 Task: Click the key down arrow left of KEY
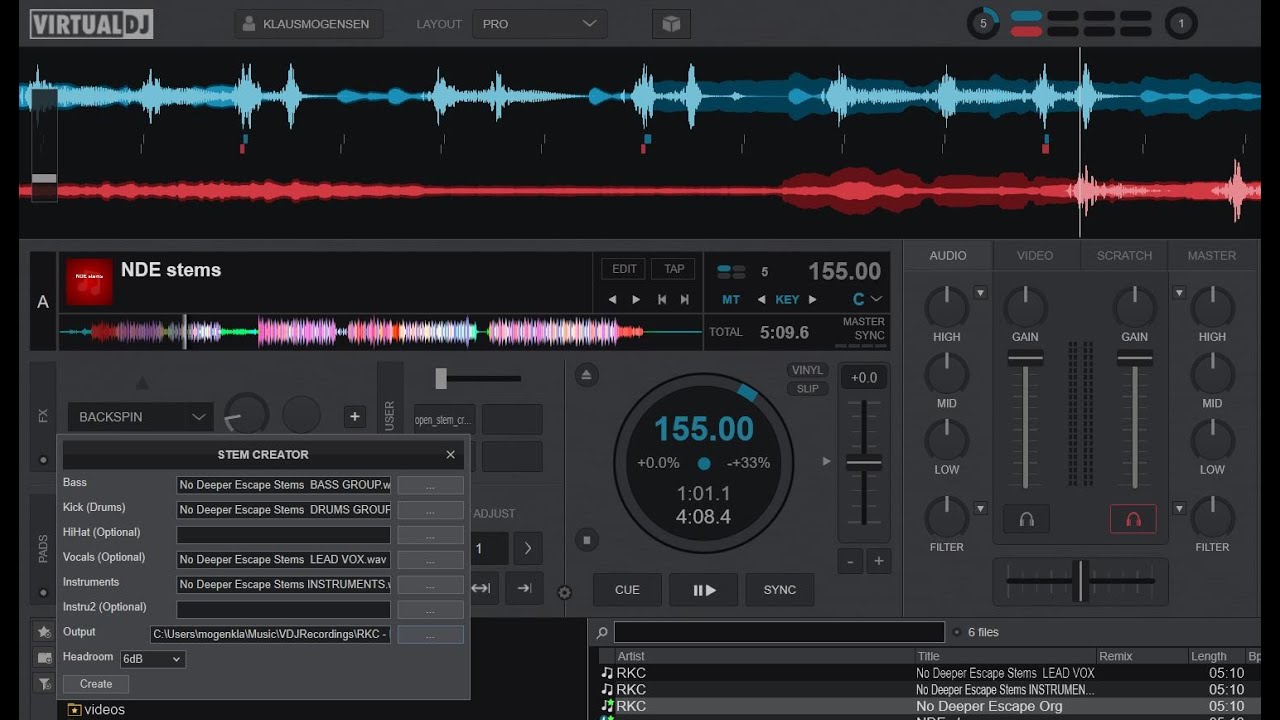pos(761,299)
